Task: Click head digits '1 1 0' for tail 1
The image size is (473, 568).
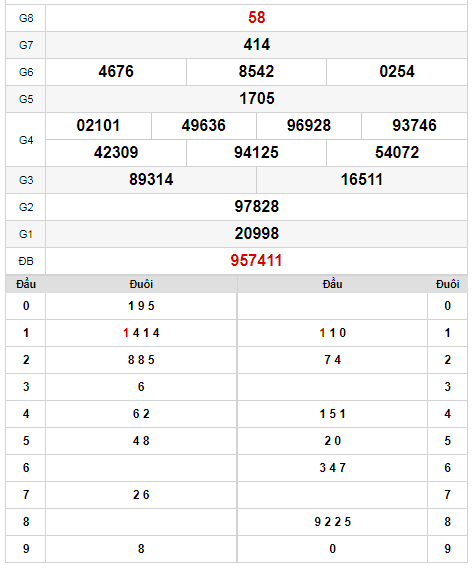Action: (332, 333)
